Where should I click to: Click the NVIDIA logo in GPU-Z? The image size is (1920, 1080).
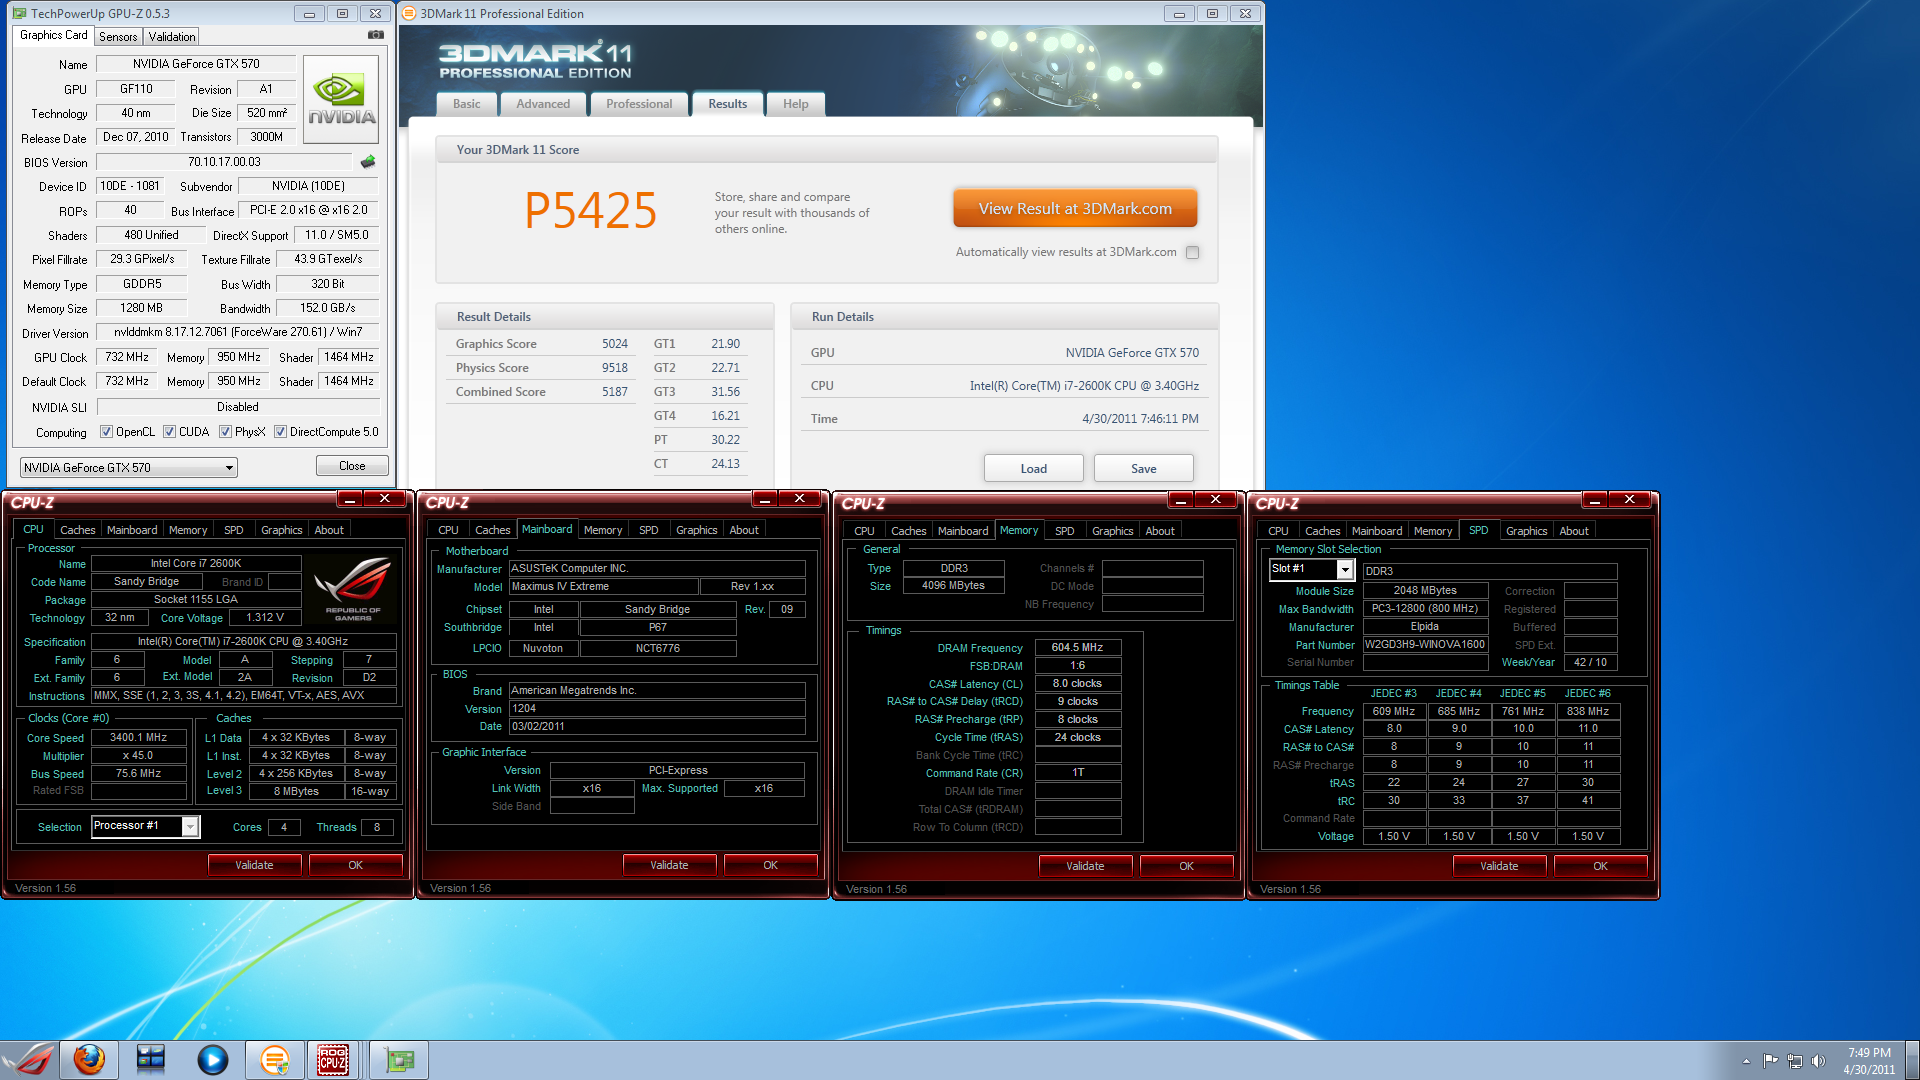(x=341, y=99)
